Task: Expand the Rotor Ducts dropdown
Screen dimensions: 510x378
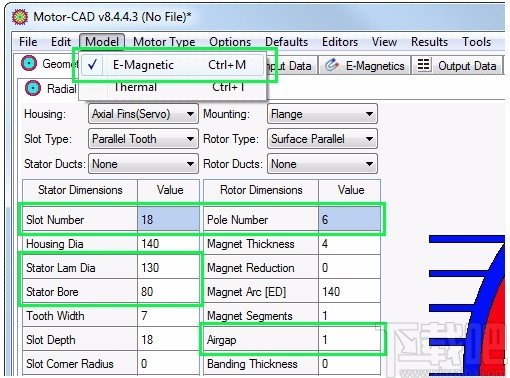Action: [322, 164]
